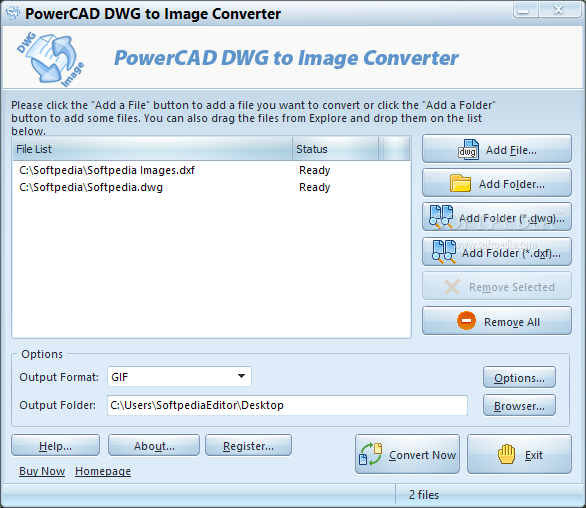Open the Output Format dropdown arrow

pos(241,376)
